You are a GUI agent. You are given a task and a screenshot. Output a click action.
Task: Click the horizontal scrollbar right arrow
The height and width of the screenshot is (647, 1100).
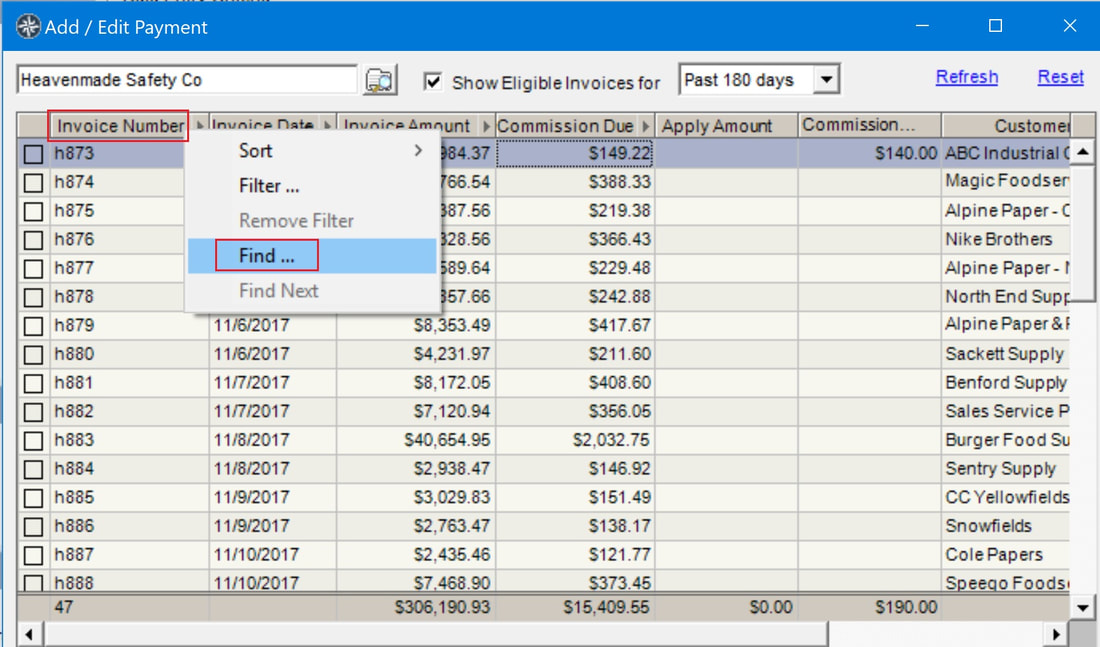(x=1057, y=634)
